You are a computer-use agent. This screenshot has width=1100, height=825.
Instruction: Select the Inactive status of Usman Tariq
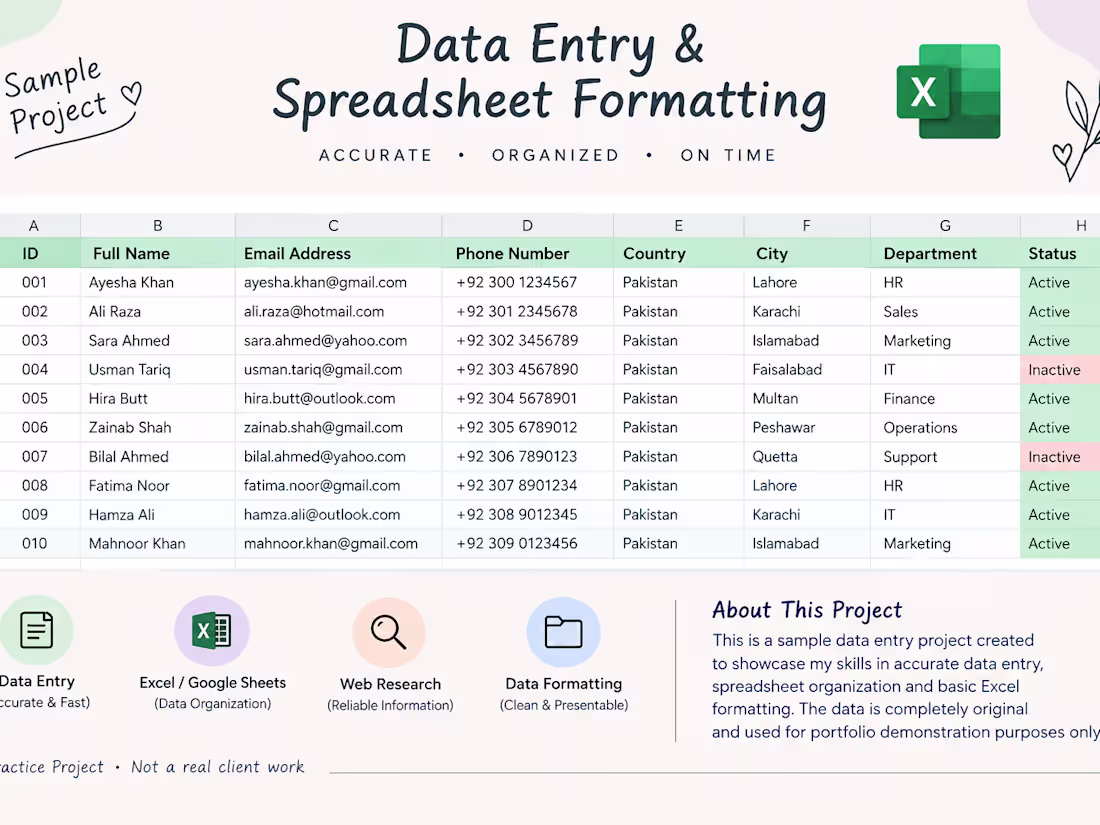point(1060,370)
